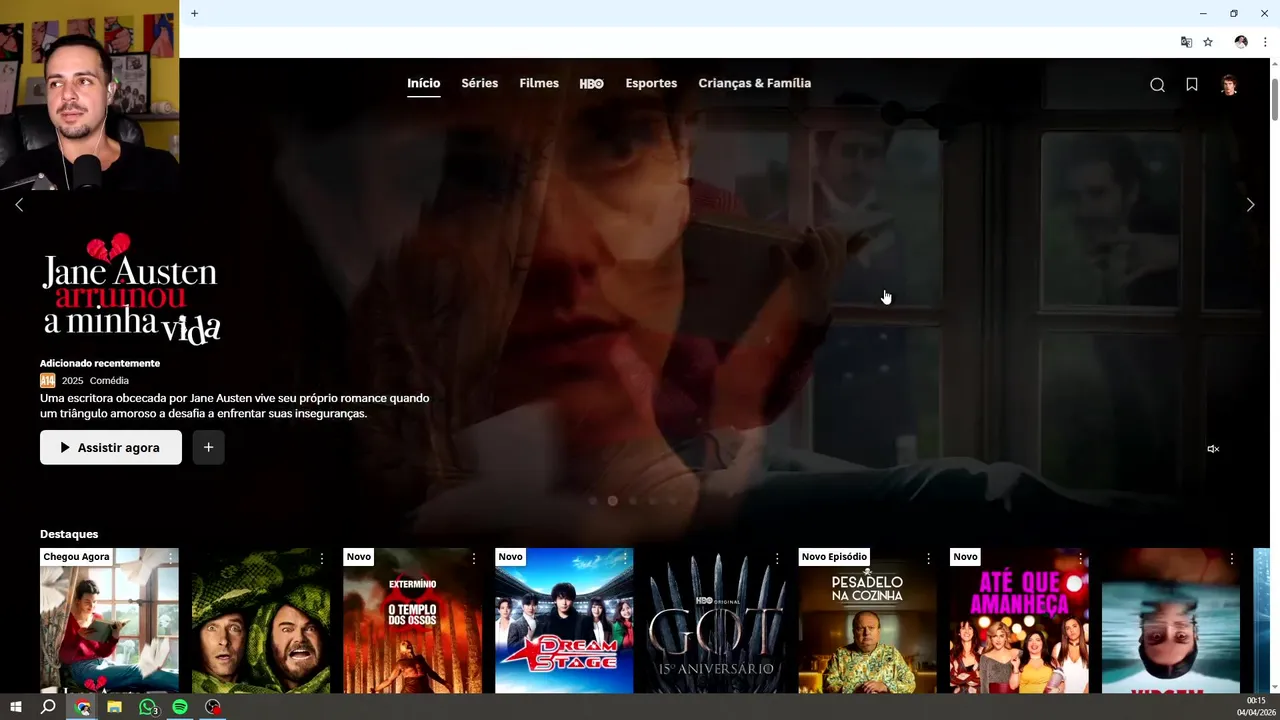
Task: Open options menu on Chegou Agora card
Action: click(170, 558)
